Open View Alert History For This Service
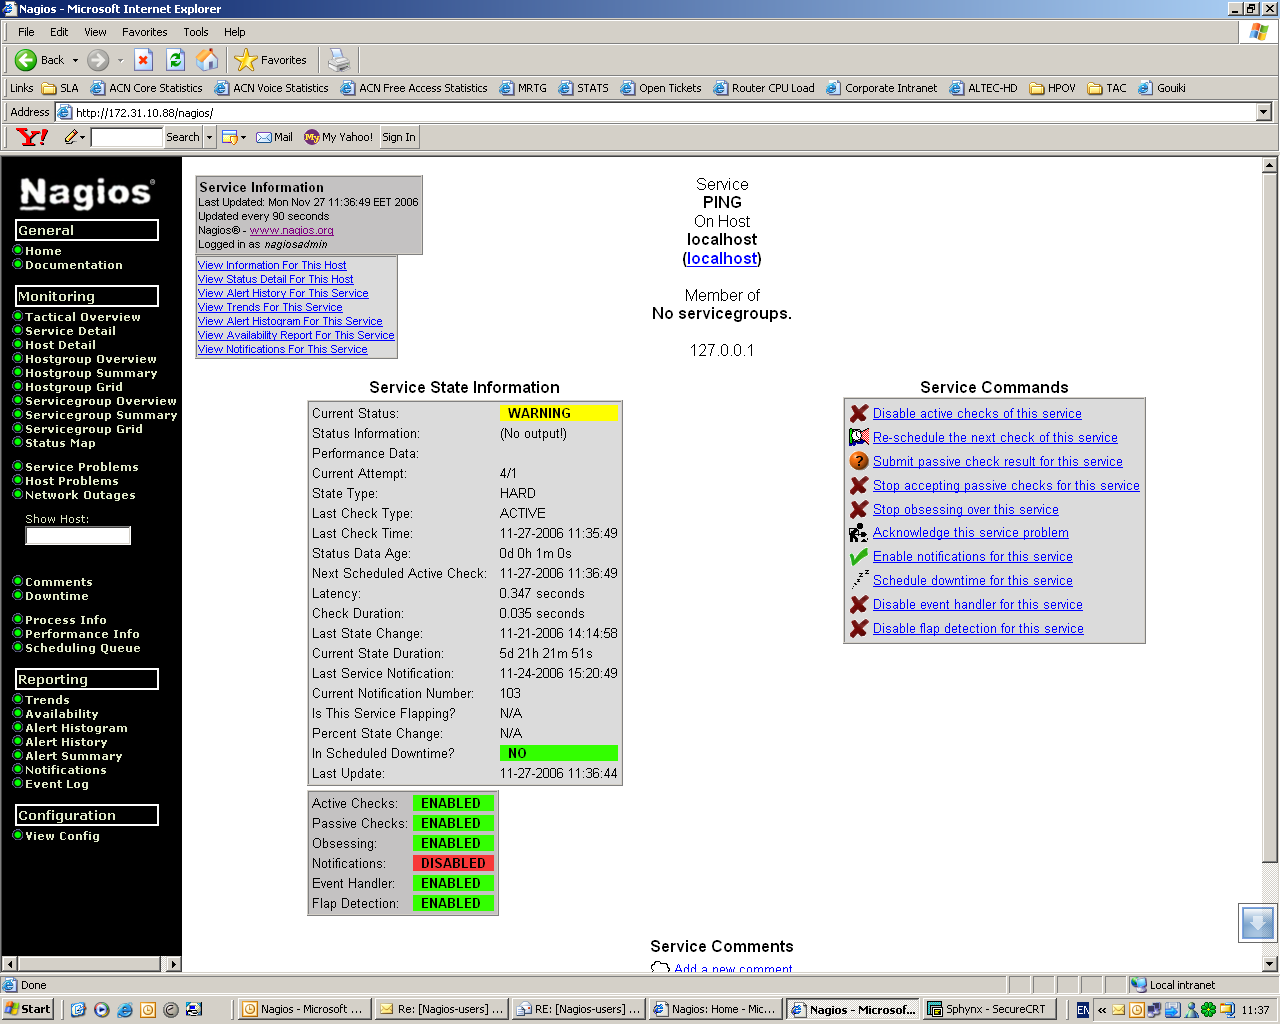The height and width of the screenshot is (1024, 1280). point(283,293)
